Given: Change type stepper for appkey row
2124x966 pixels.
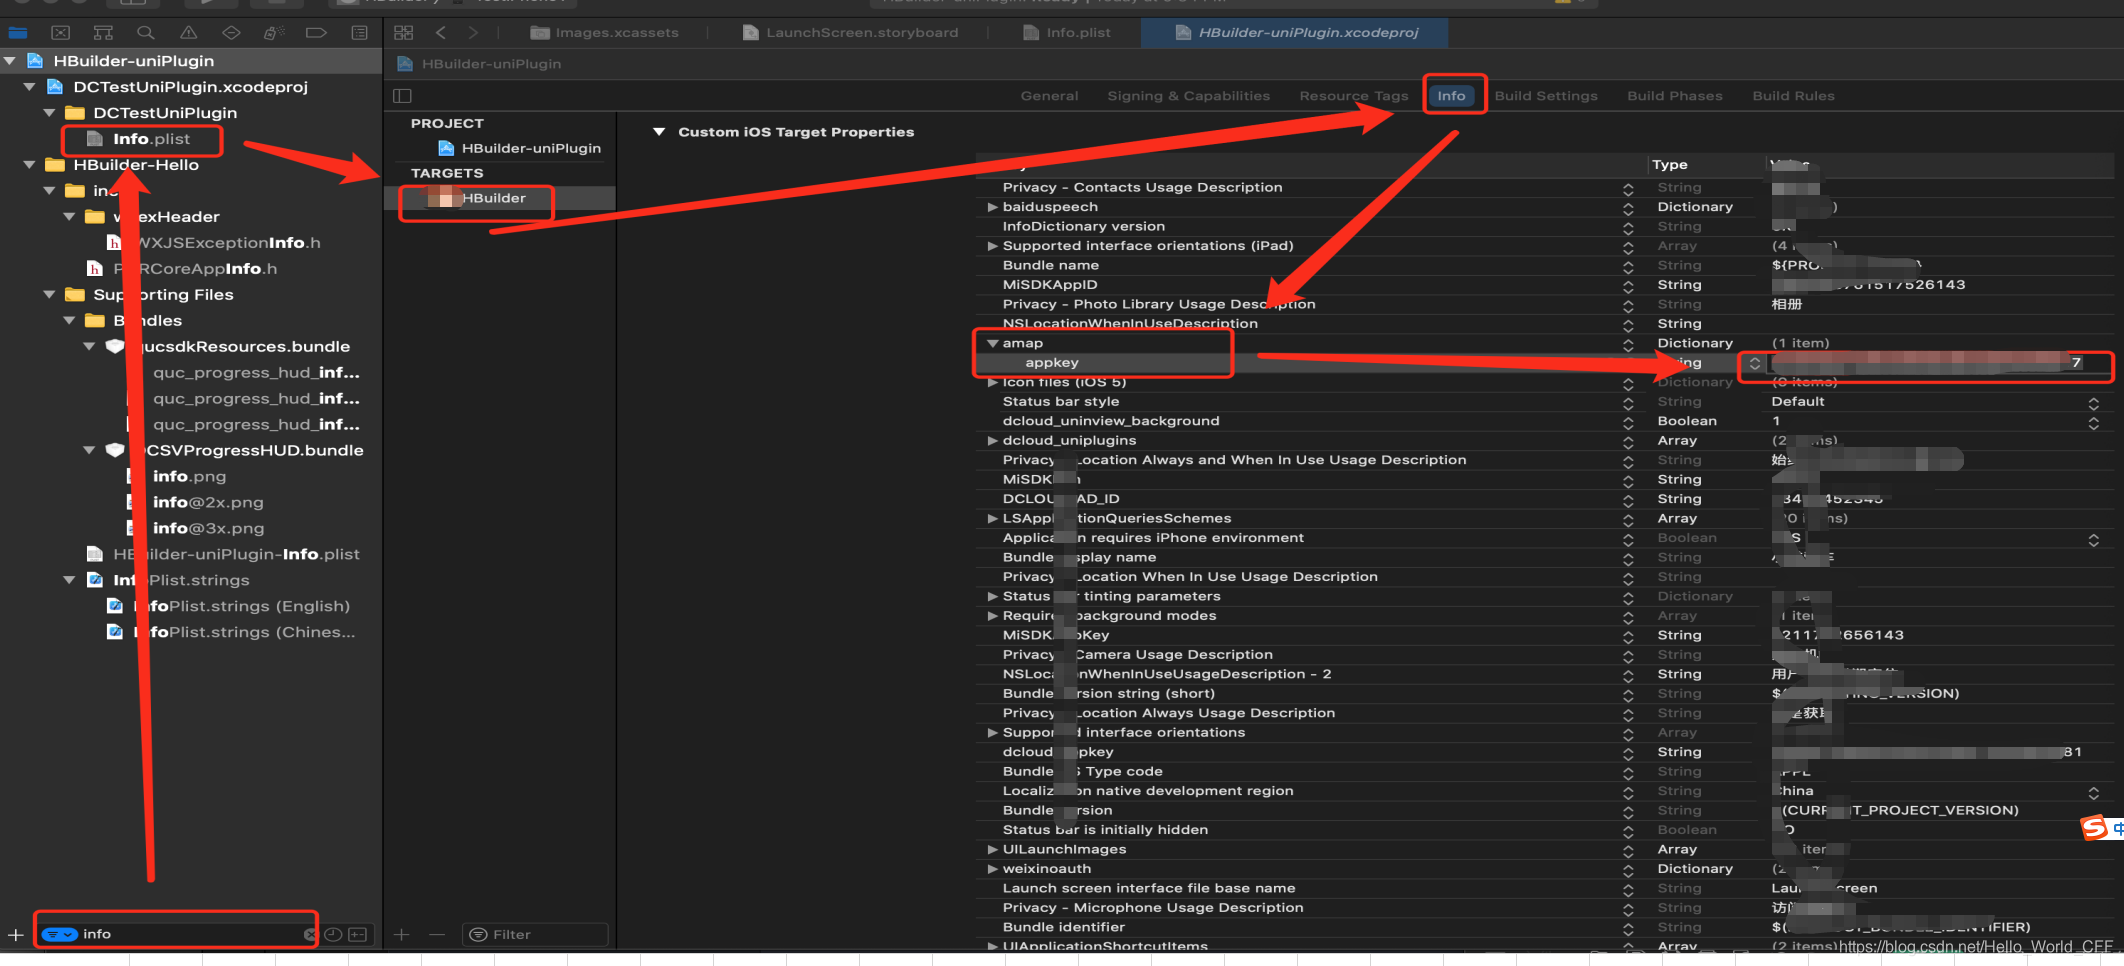Looking at the screenshot, I should click(1755, 363).
